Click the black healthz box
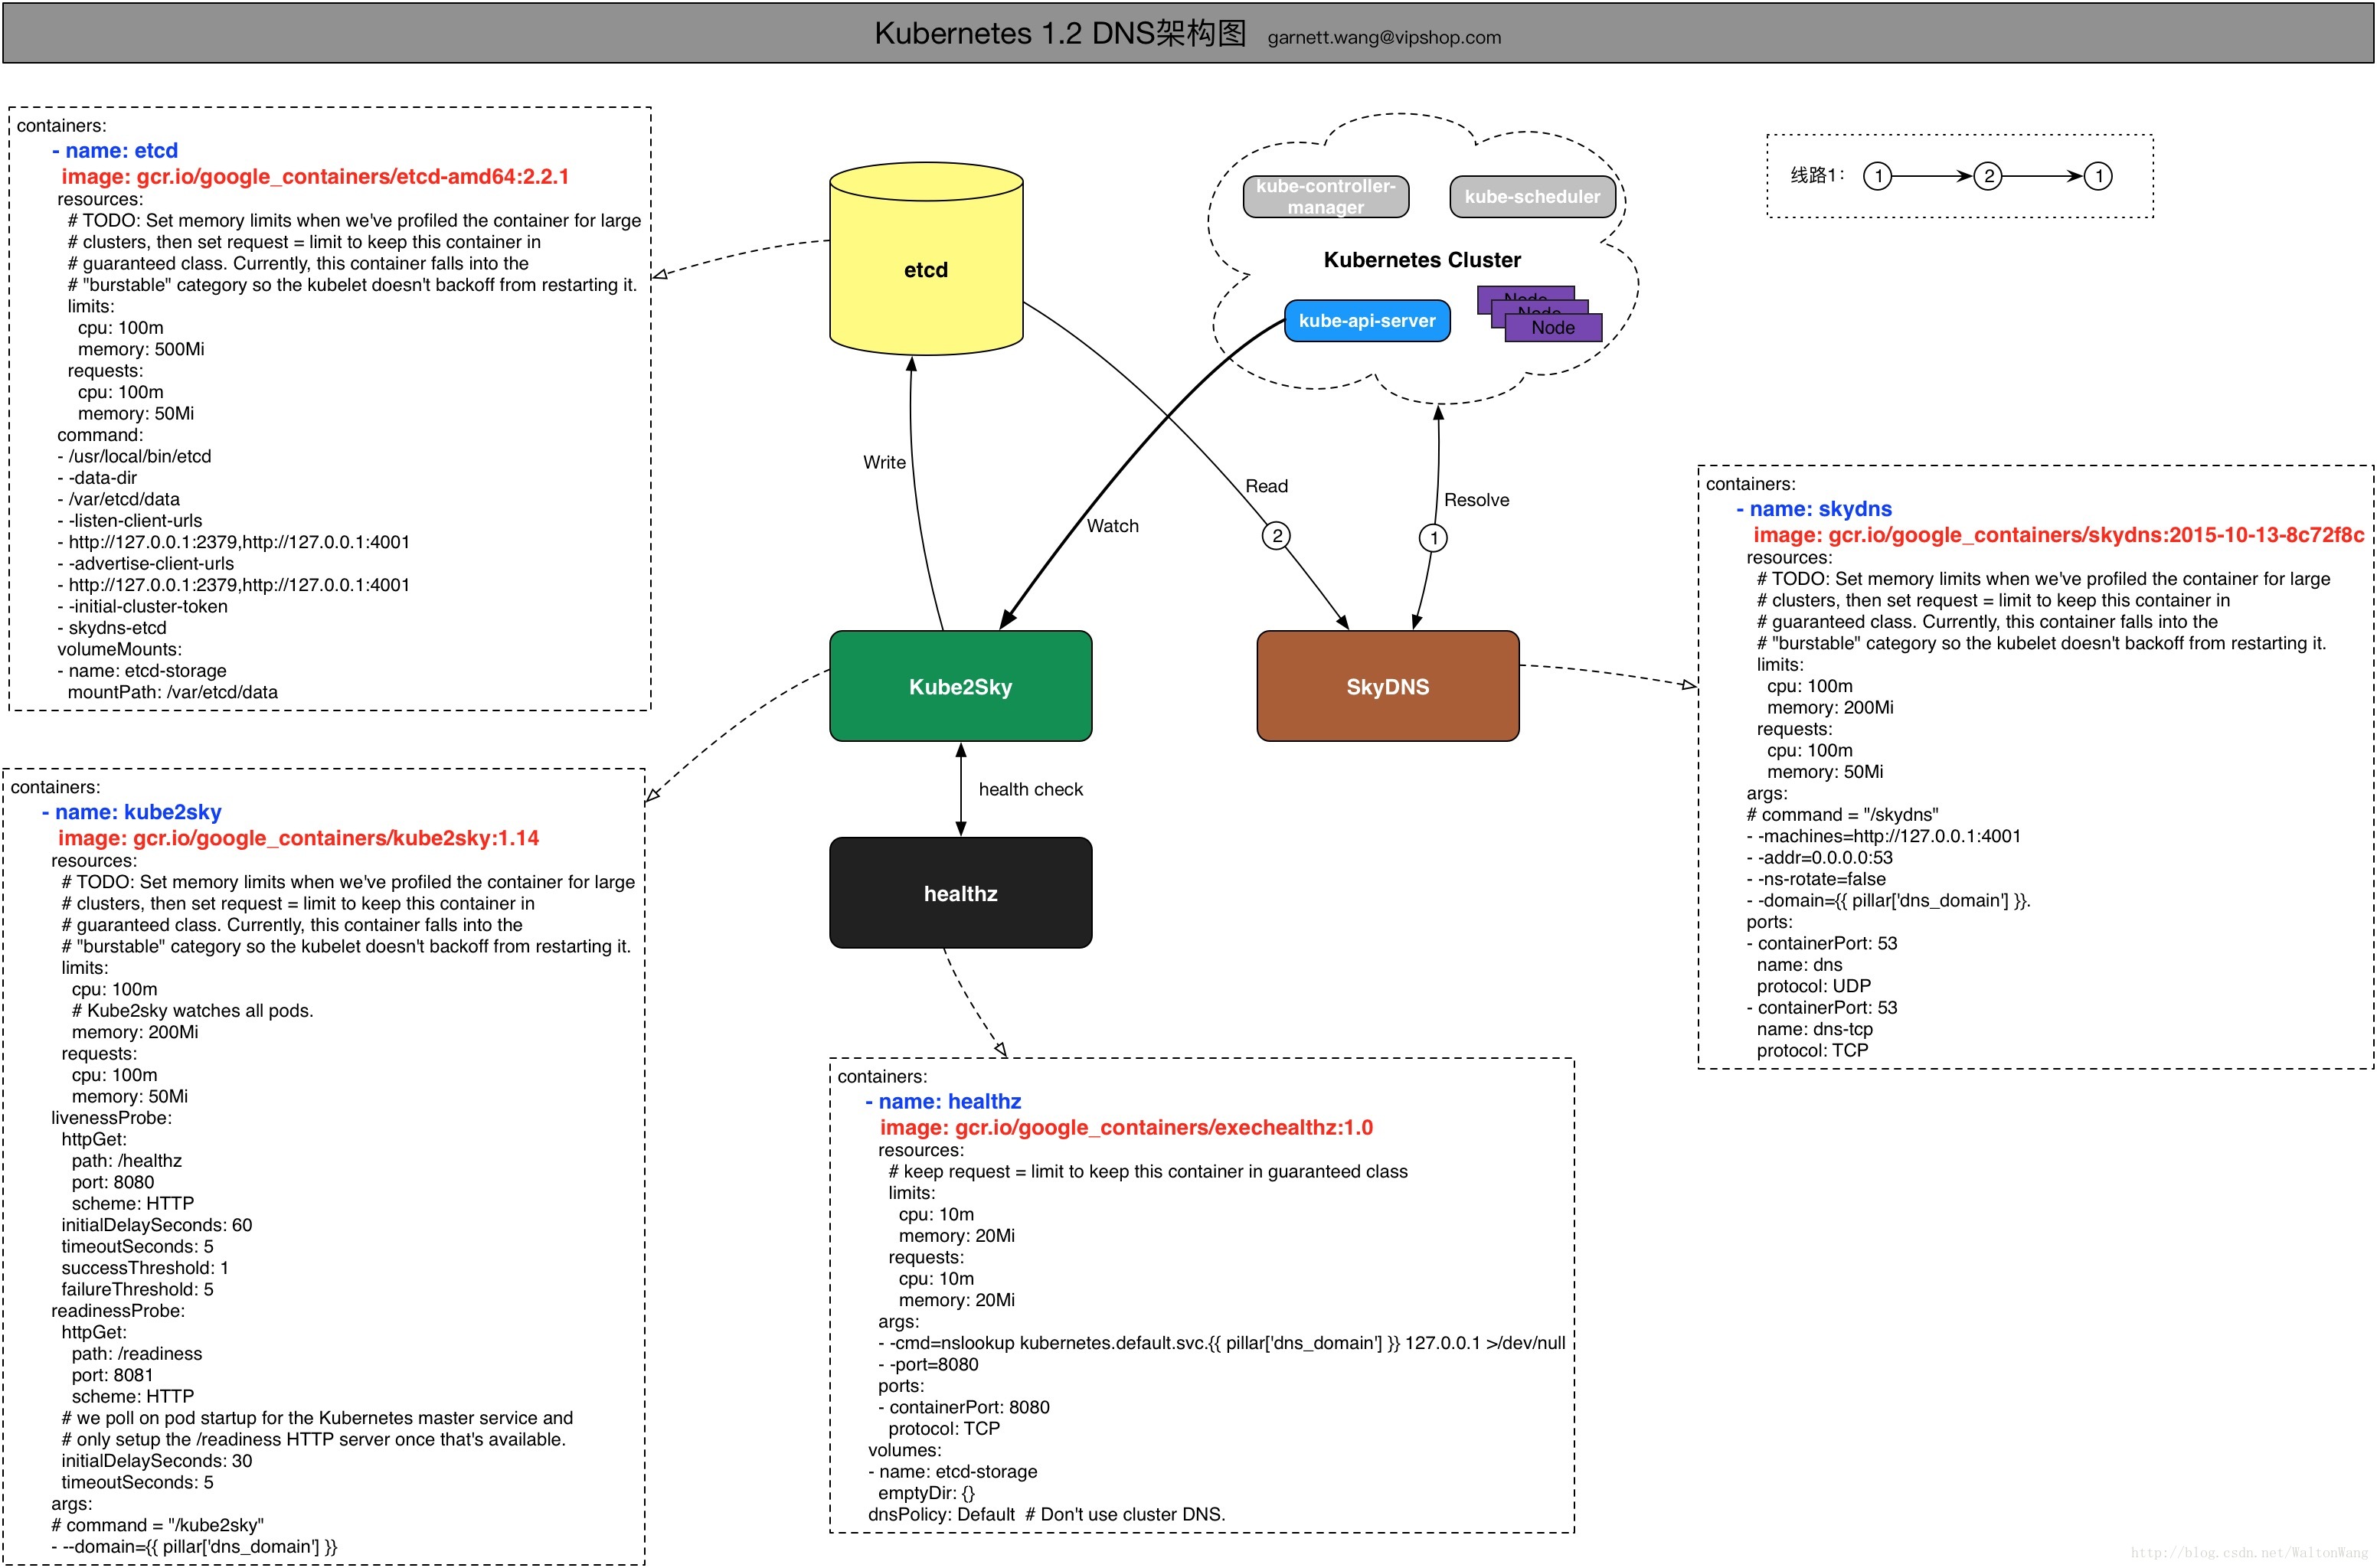The width and height of the screenshot is (2377, 1568). coord(960,893)
